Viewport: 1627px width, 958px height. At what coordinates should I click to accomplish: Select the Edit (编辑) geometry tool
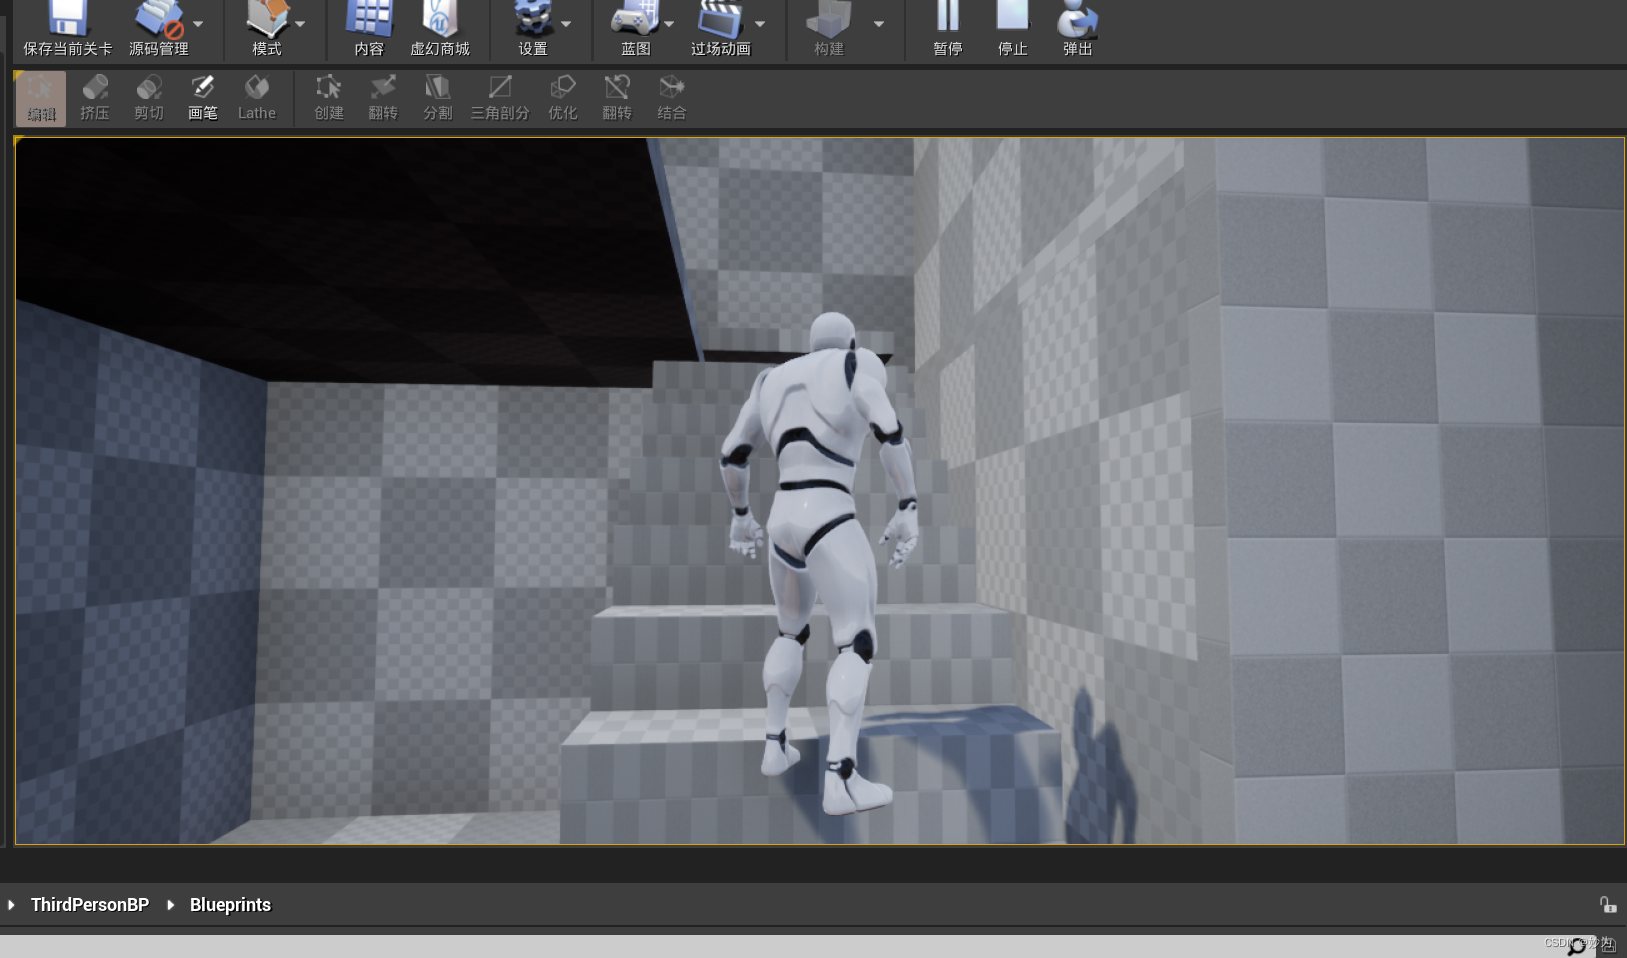(41, 98)
